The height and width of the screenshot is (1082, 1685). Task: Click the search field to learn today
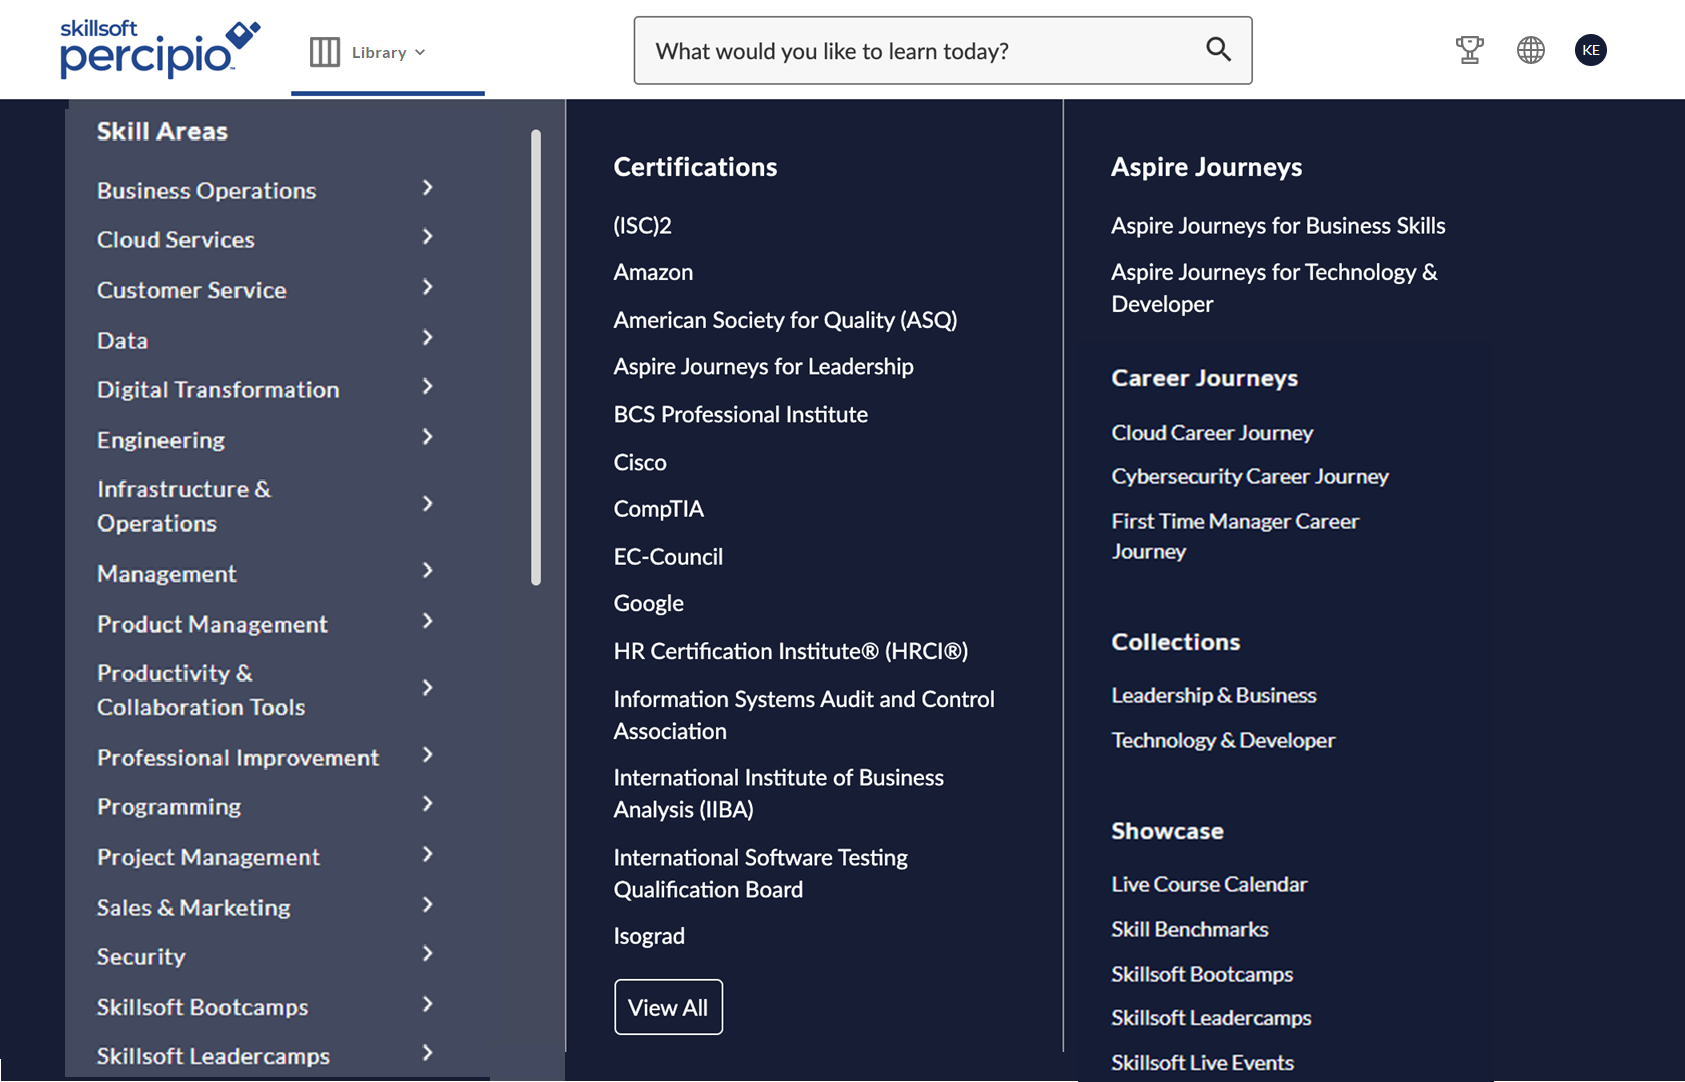(942, 50)
